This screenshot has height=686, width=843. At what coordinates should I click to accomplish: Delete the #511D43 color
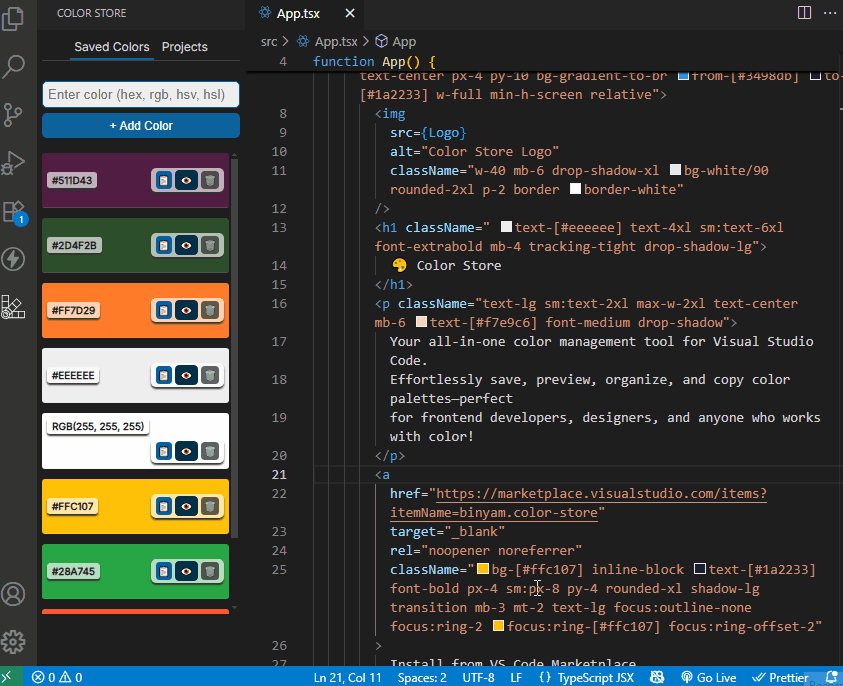(x=210, y=181)
